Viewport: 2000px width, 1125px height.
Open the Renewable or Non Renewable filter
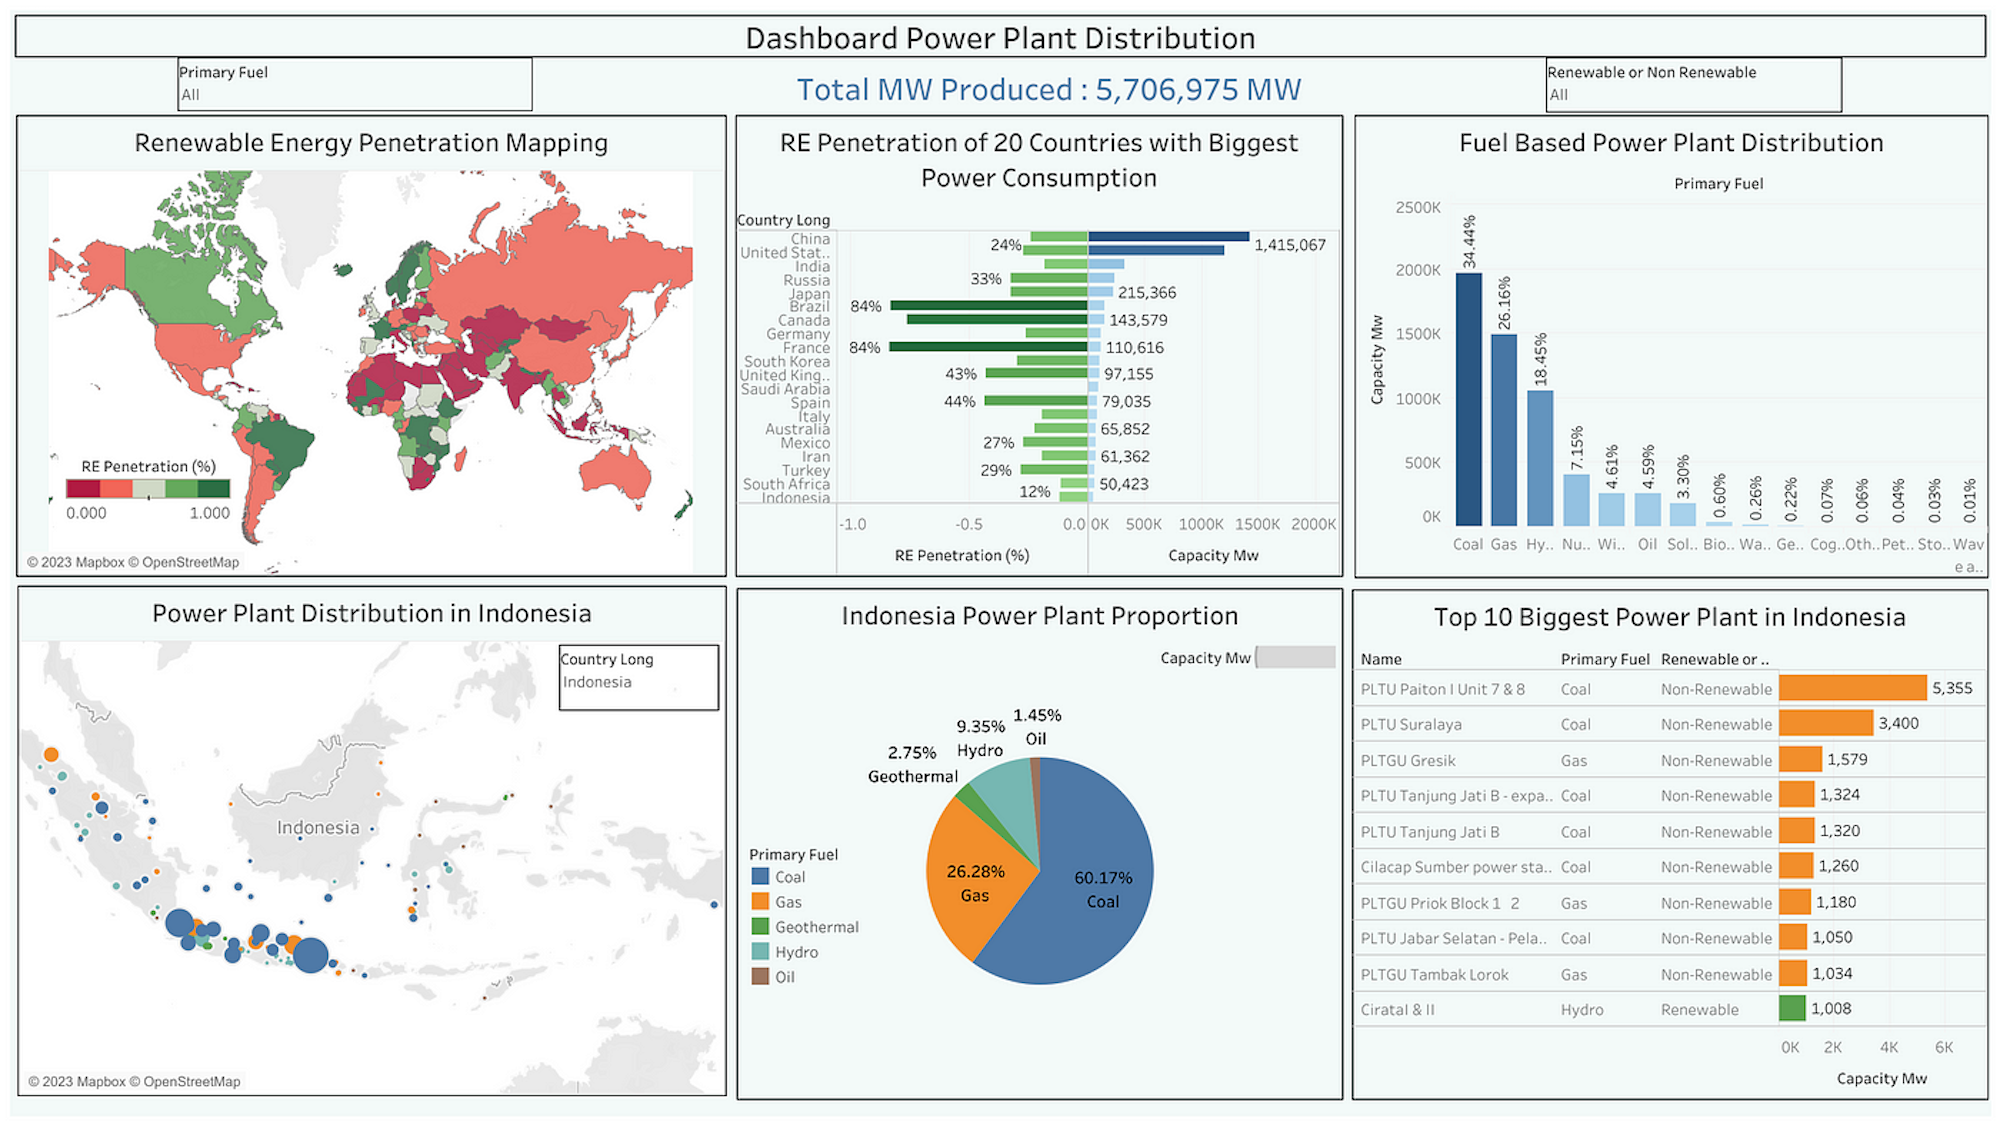tap(1692, 94)
